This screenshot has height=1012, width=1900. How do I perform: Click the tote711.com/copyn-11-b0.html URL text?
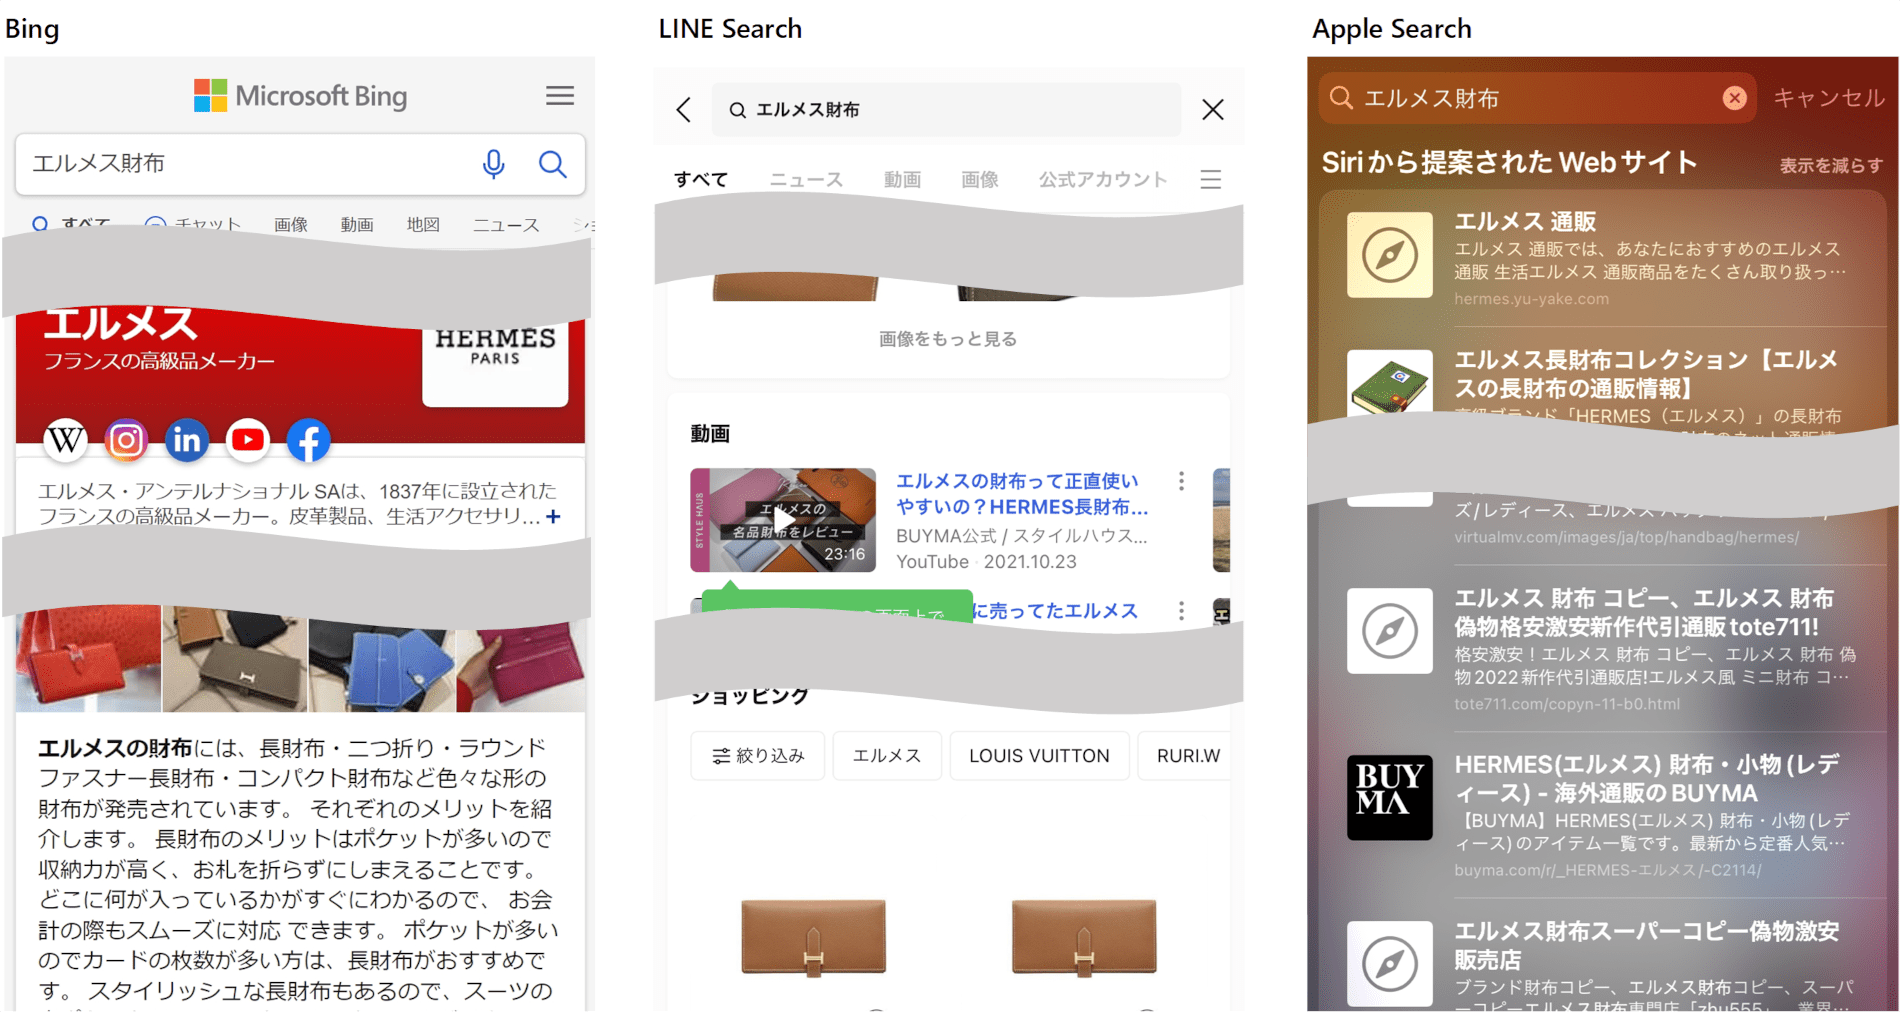click(1567, 704)
